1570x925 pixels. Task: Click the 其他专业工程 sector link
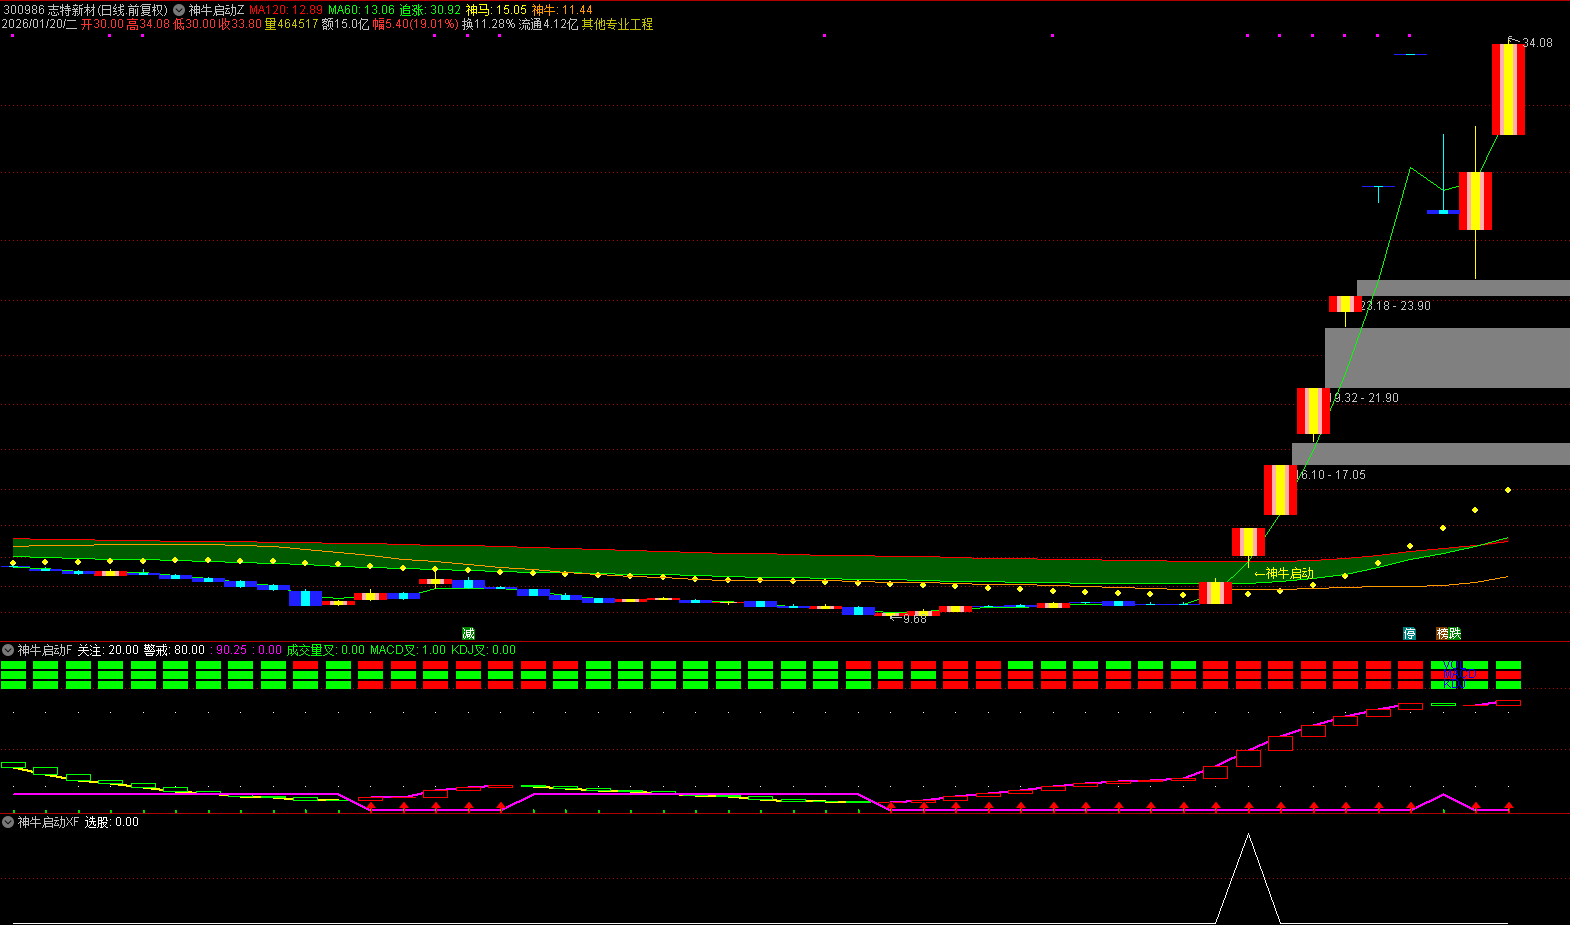[617, 24]
